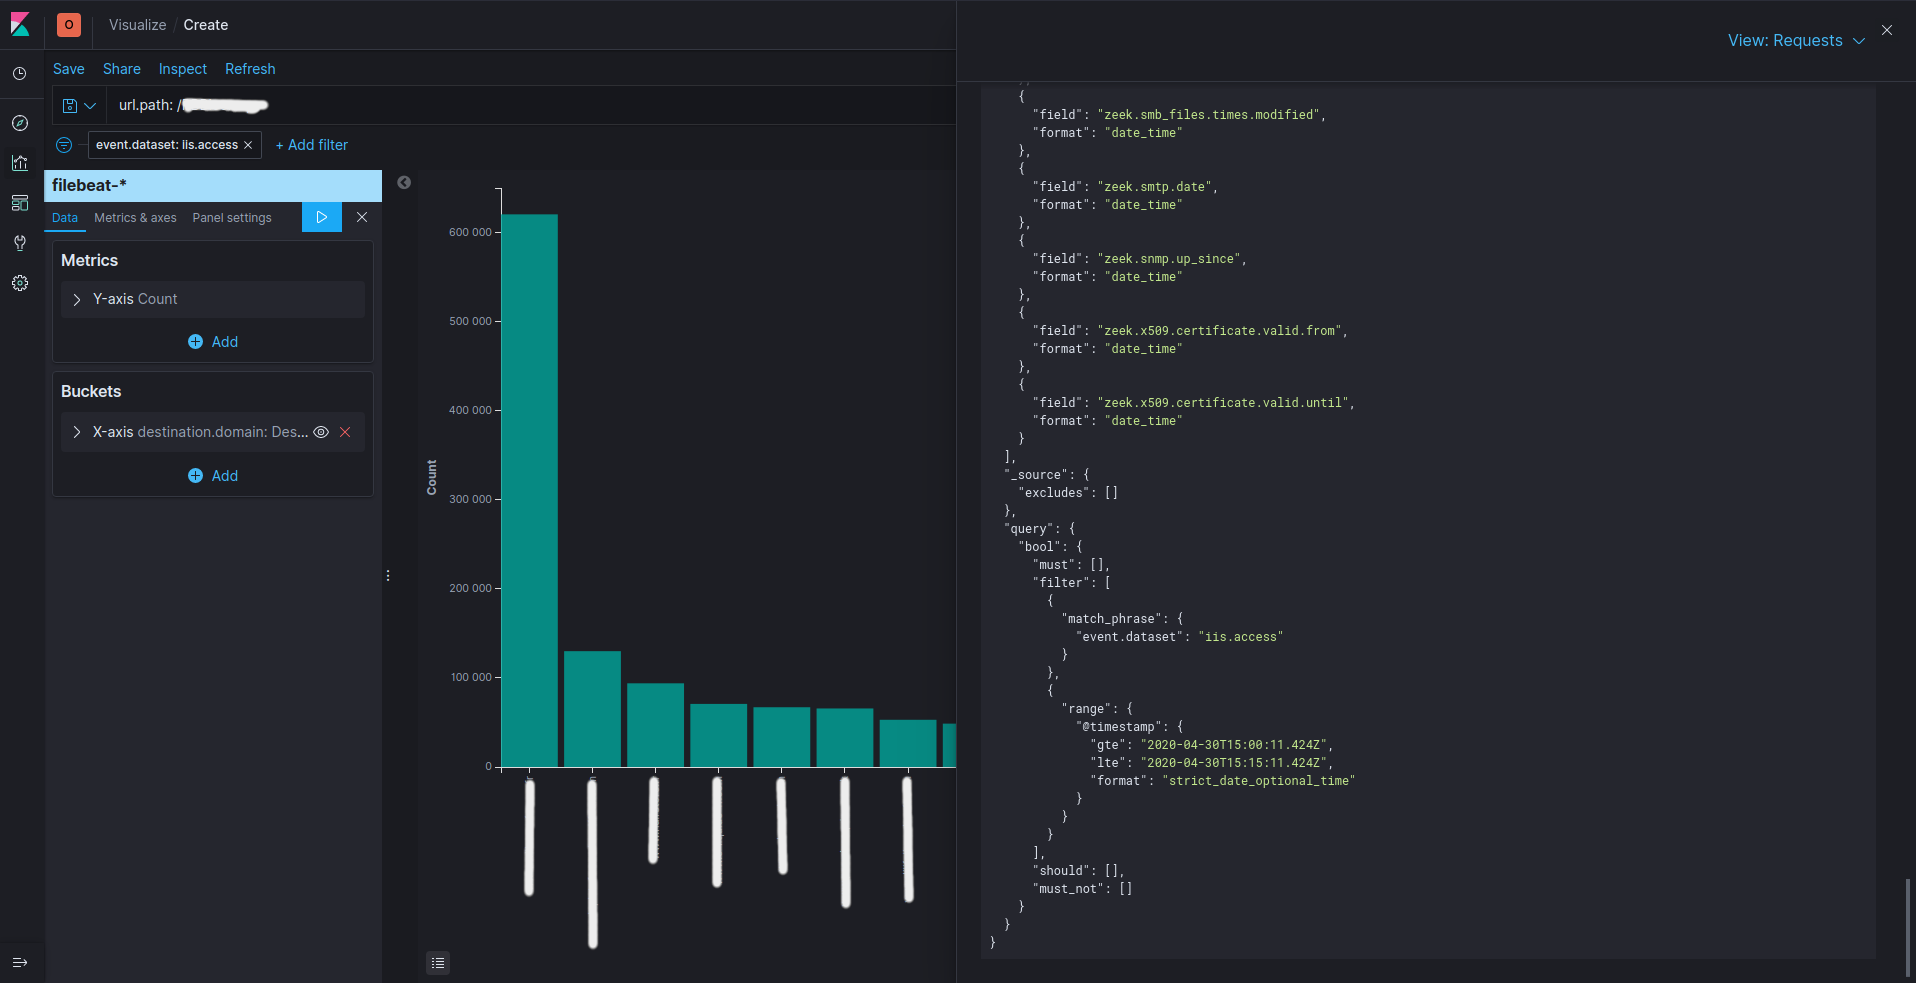Viewport: 1916px width, 983px height.
Task: Toggle visibility of X-axis destination.domain bucket
Action: (321, 432)
